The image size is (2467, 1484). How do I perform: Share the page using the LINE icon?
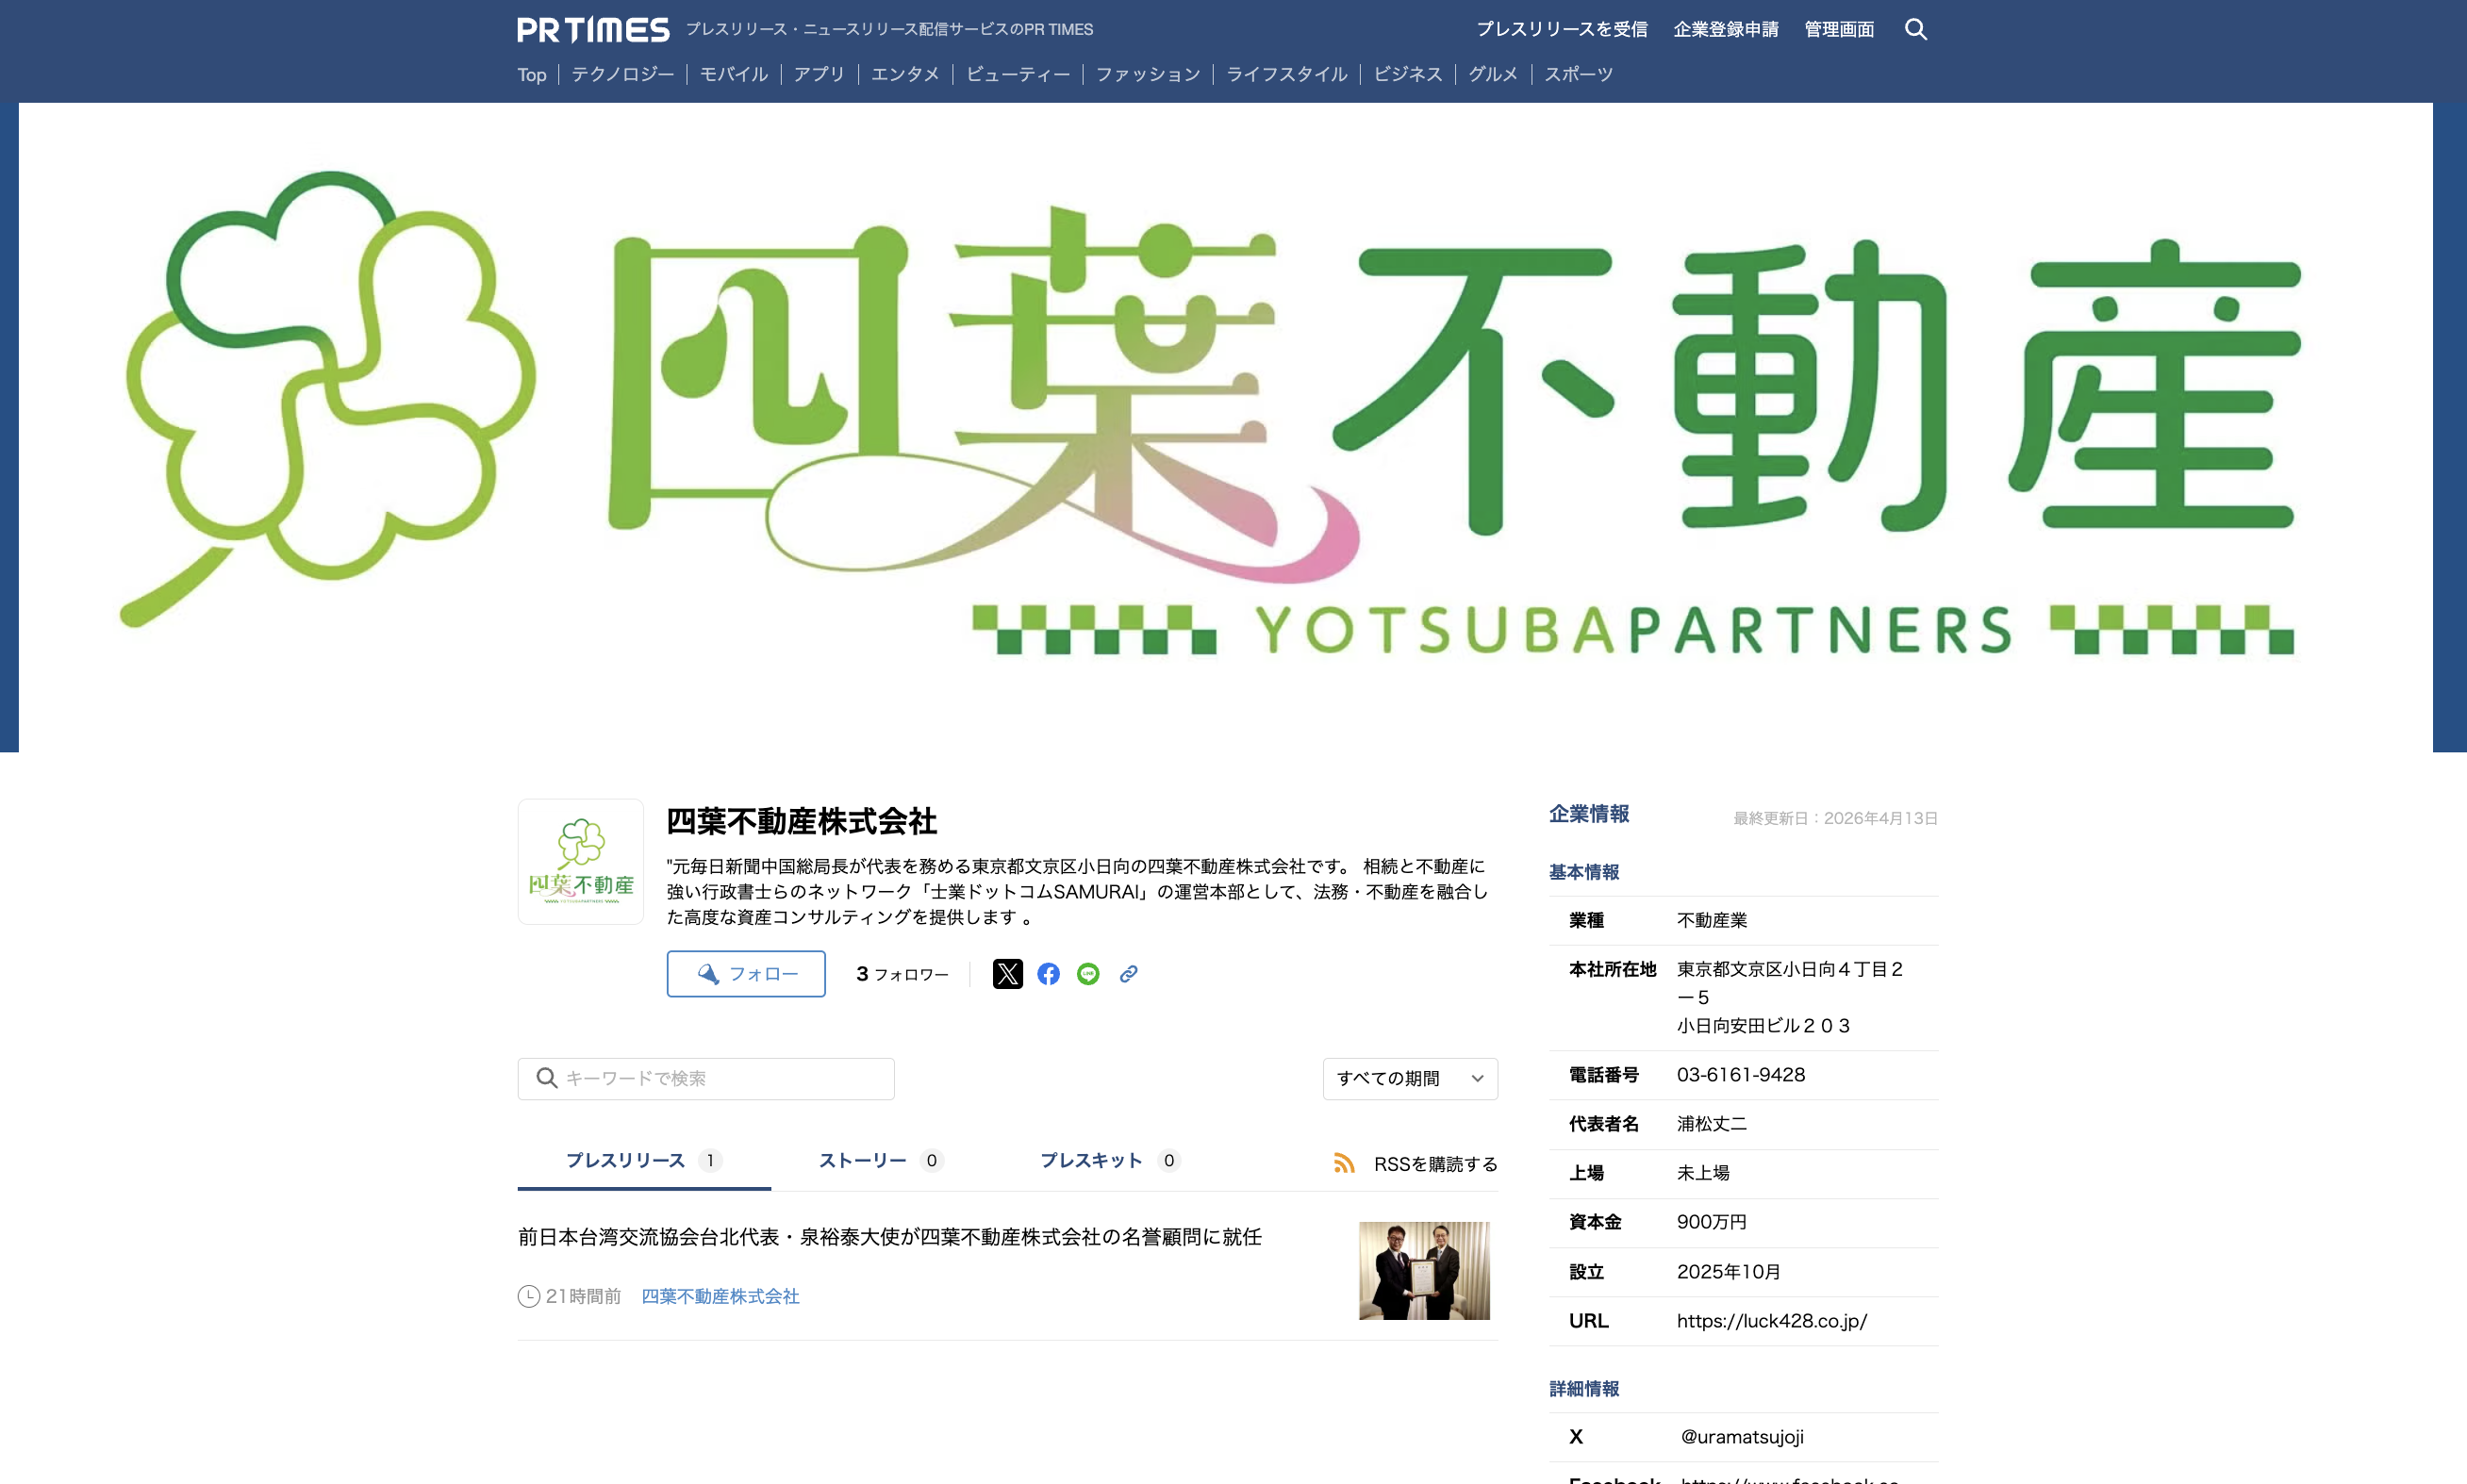[x=1088, y=973]
